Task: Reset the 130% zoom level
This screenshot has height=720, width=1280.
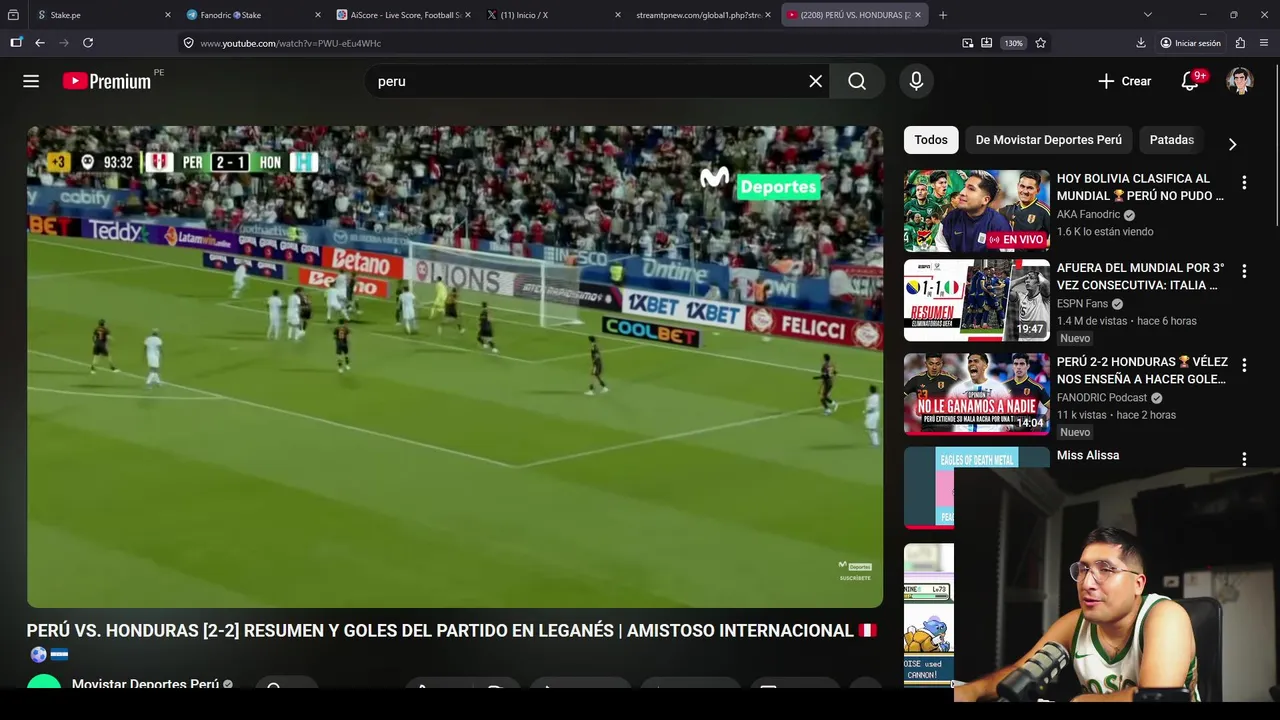Action: coord(1014,43)
